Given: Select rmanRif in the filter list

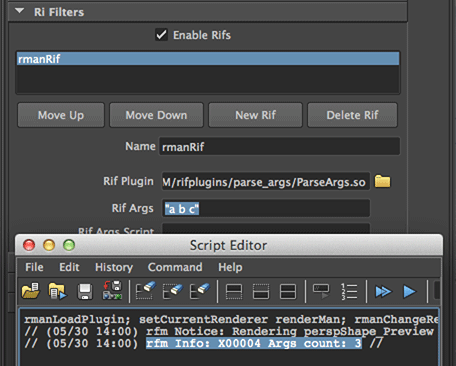Looking at the screenshot, I should point(208,59).
